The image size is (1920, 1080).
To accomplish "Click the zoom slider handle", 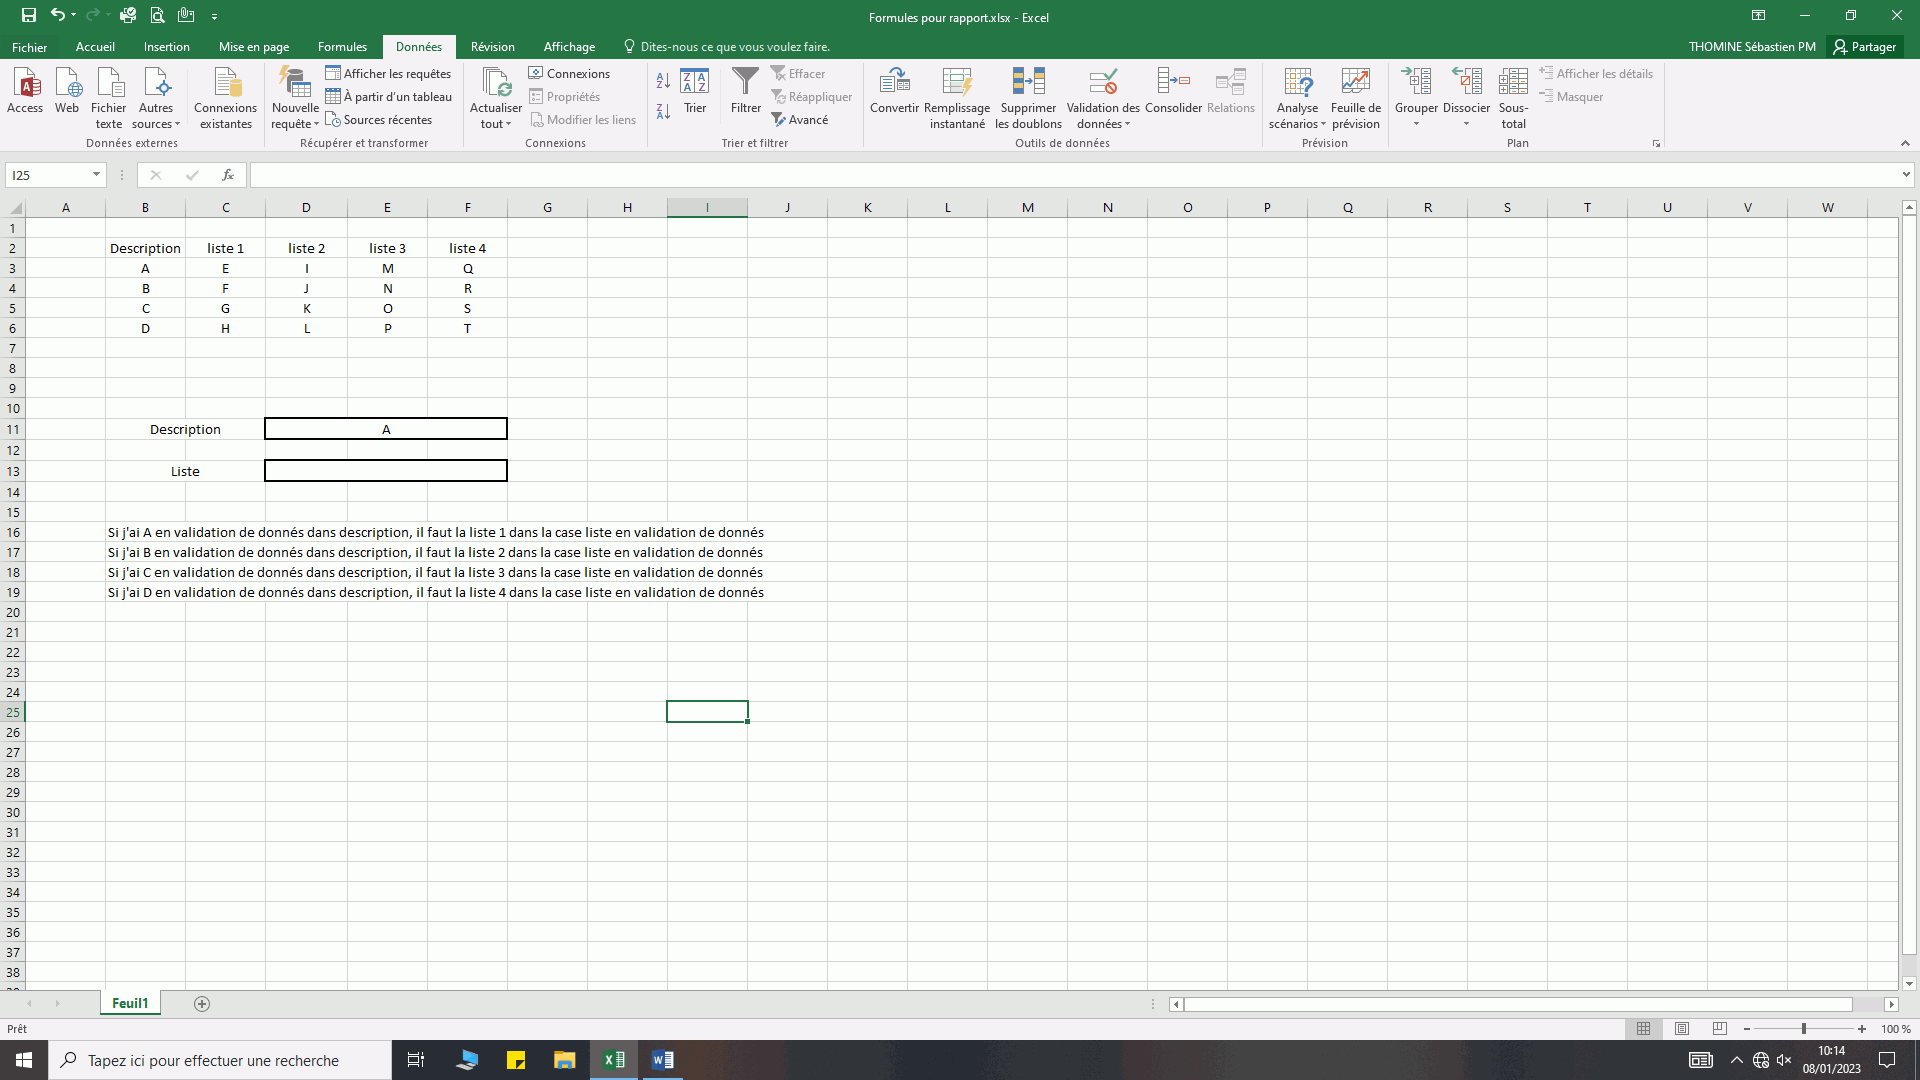I will (1804, 1029).
